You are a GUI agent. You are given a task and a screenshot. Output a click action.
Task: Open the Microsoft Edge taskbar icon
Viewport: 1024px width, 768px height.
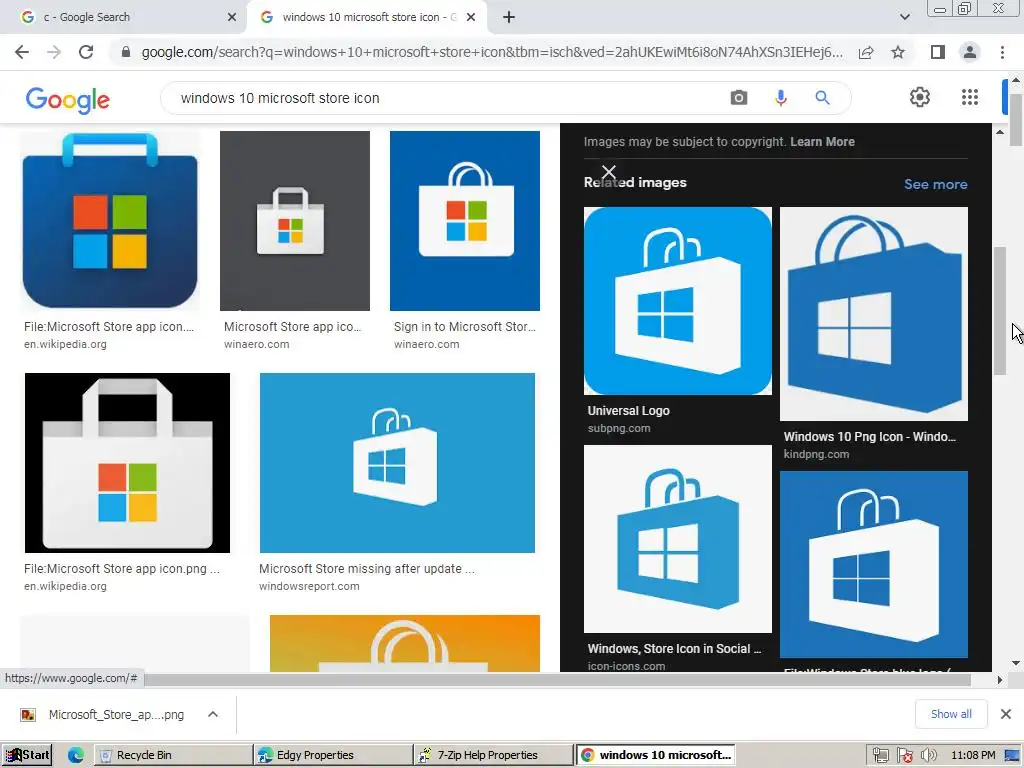(x=76, y=755)
